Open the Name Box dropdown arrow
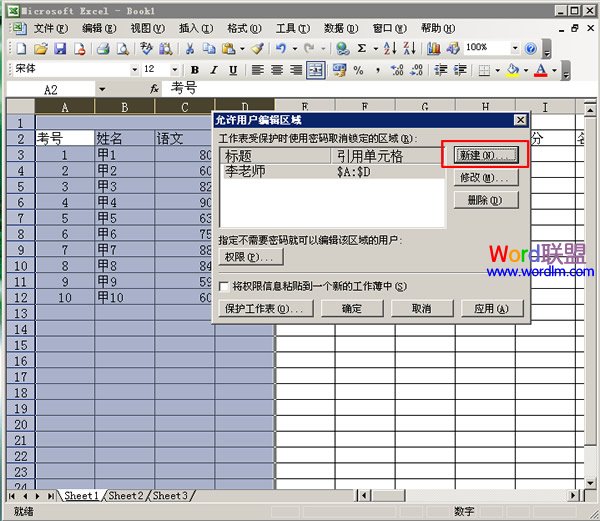The width and height of the screenshot is (600, 521). coord(102,90)
